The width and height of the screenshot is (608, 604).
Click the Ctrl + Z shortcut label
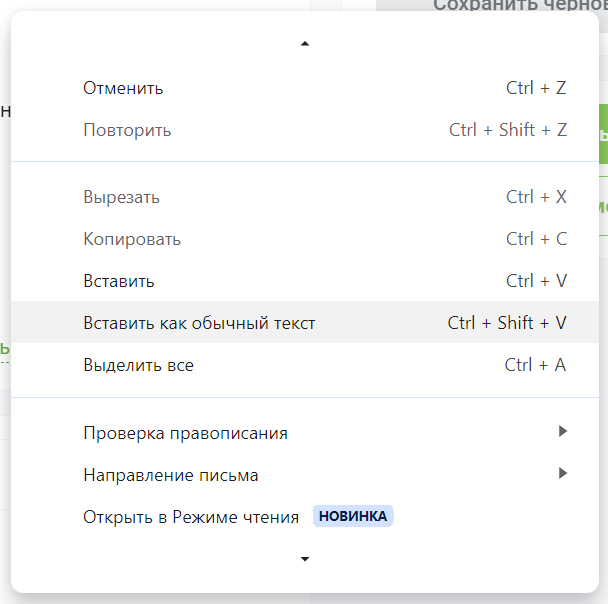click(536, 88)
